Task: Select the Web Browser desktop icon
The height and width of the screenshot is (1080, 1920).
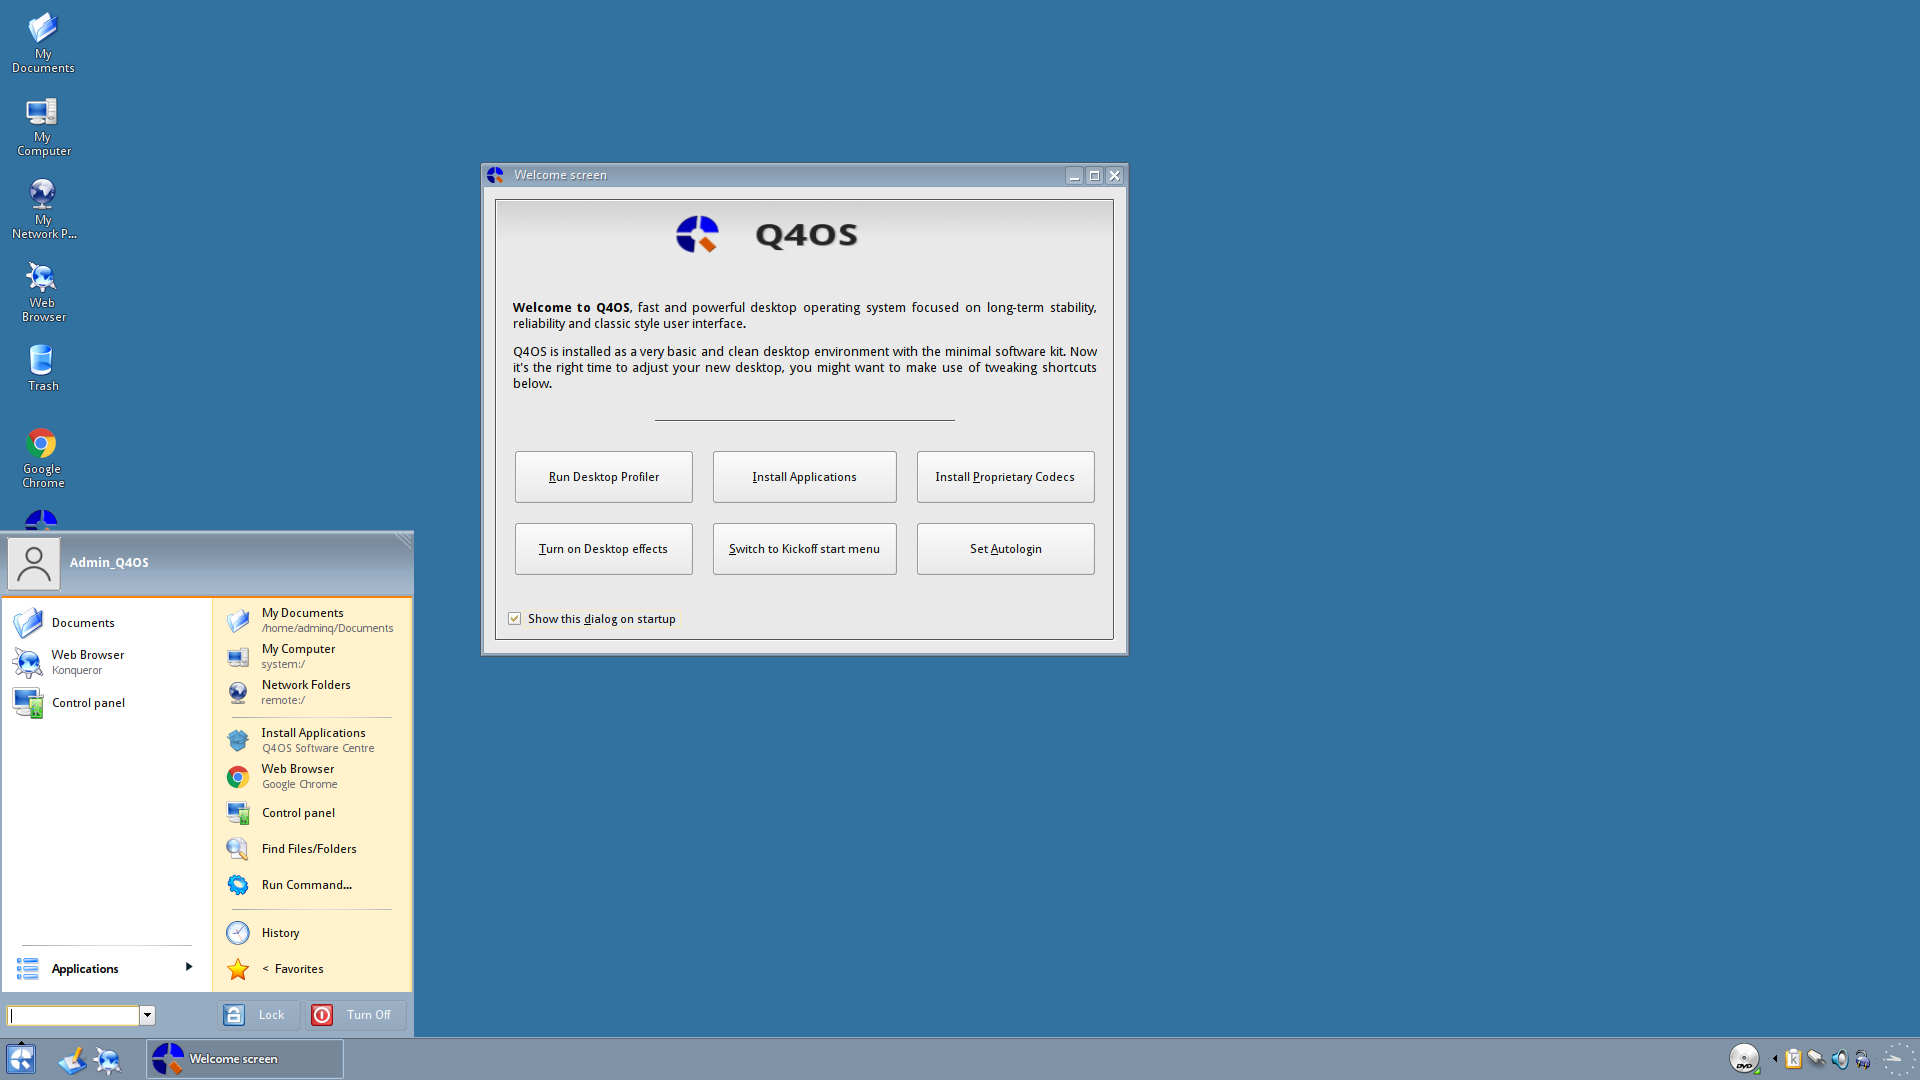Action: tap(43, 292)
